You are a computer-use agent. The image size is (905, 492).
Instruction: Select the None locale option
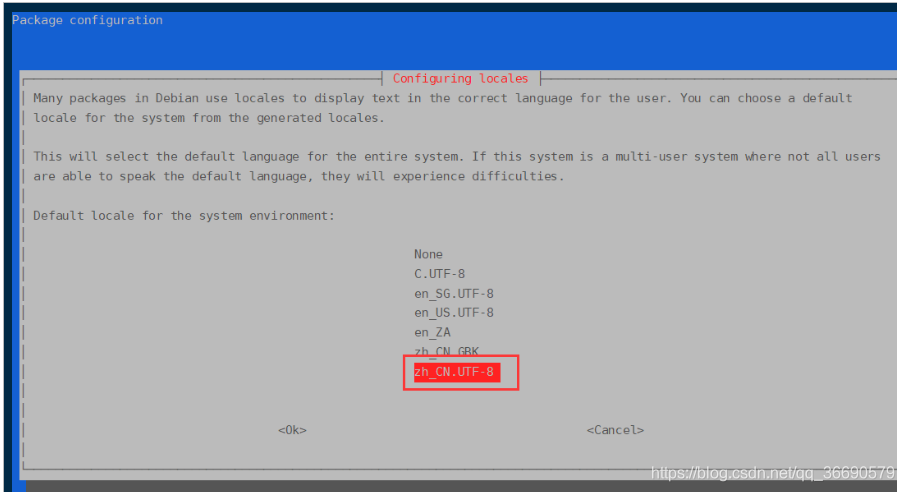(x=428, y=254)
